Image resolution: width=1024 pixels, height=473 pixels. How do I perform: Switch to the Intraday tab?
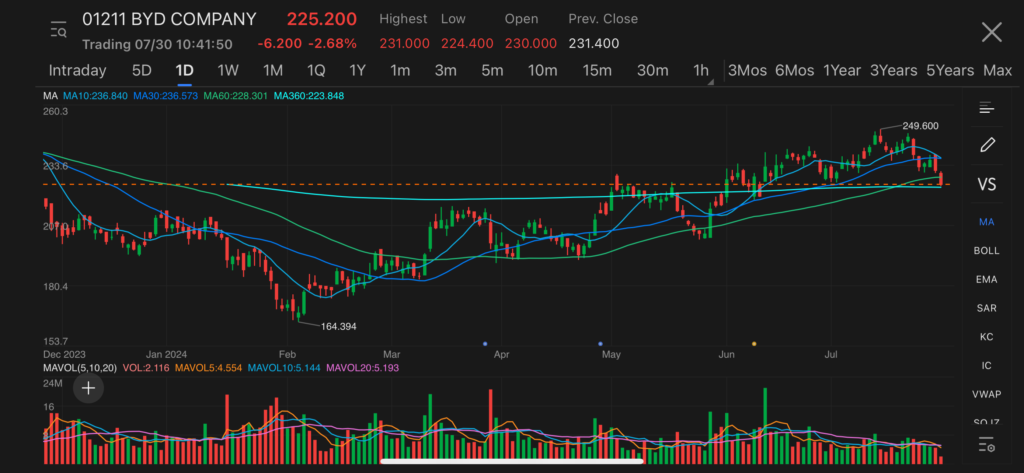77,70
